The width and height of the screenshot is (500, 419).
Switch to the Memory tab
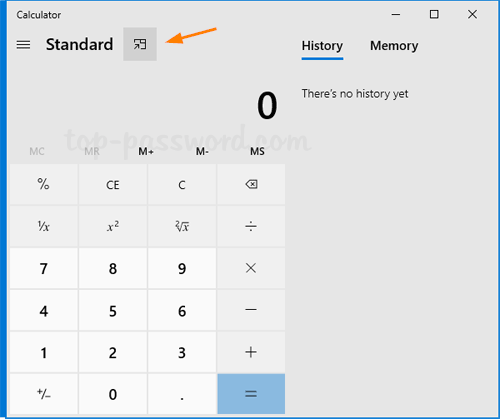(x=394, y=46)
